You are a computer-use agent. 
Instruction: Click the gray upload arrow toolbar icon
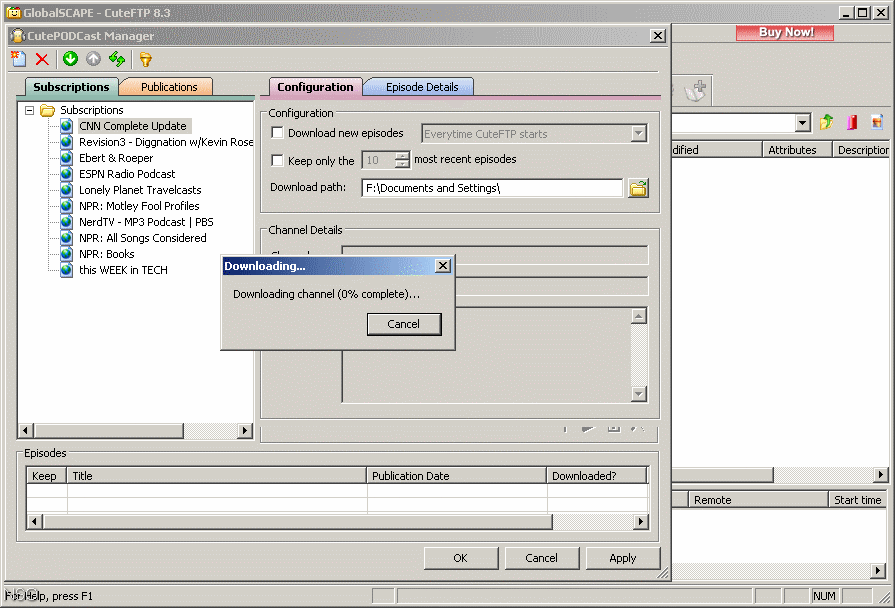[93, 59]
